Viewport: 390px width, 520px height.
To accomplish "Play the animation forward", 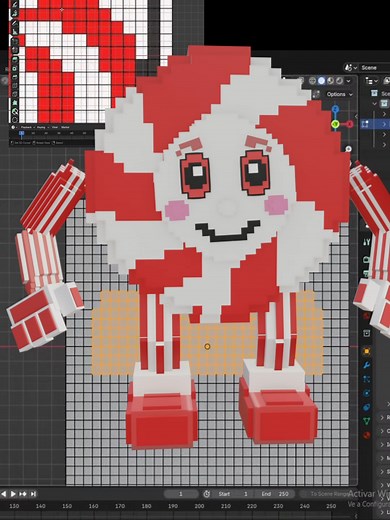I will click(13, 494).
